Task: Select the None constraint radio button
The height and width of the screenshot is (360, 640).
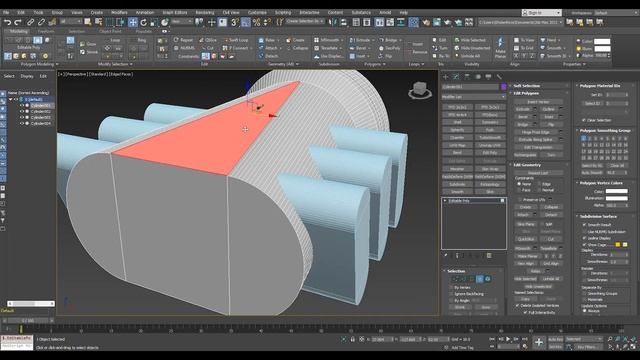Action: coord(519,184)
